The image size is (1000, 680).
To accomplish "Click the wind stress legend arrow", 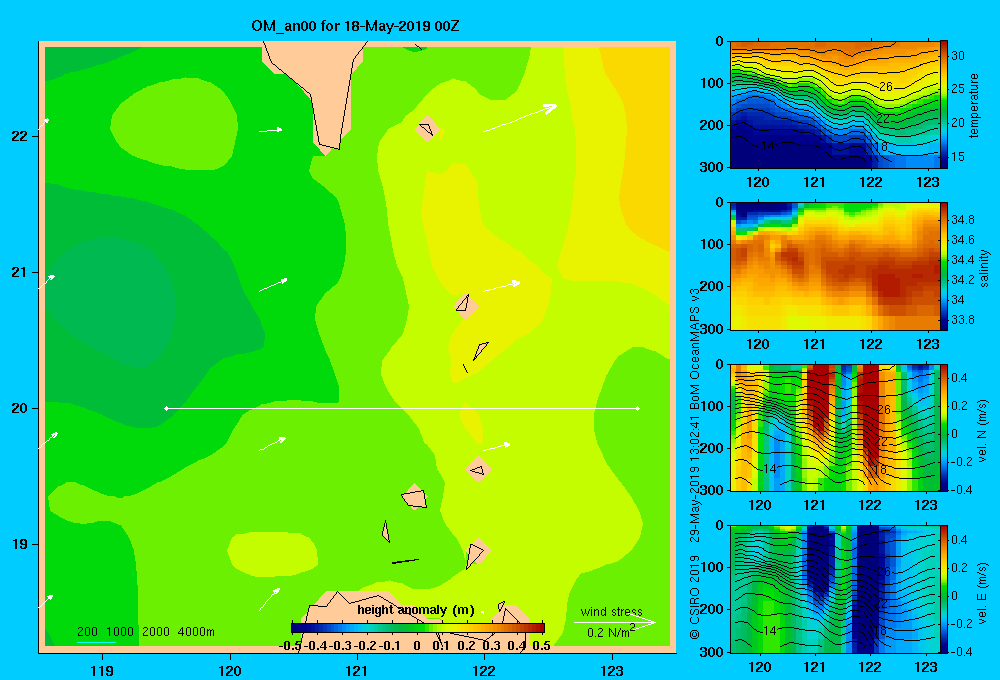I will pyautogui.click(x=615, y=622).
